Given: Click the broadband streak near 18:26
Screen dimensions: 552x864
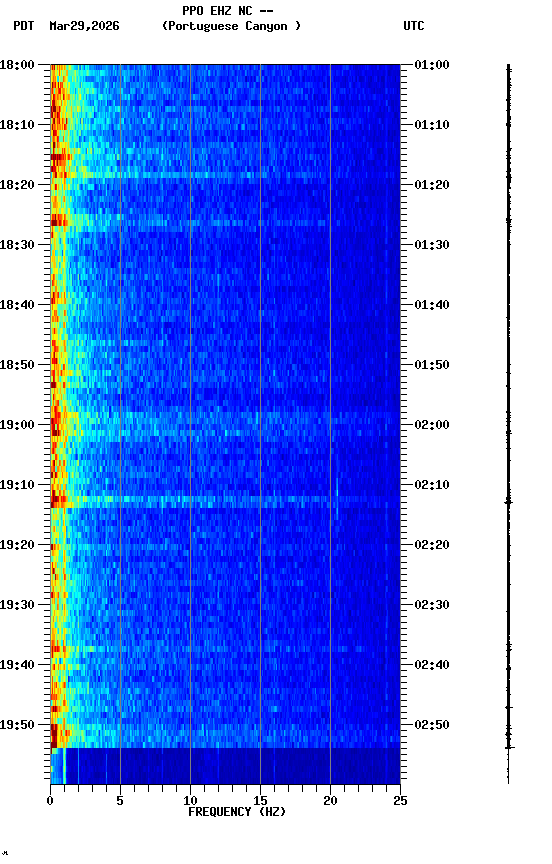Looking at the screenshot, I should point(225,223).
